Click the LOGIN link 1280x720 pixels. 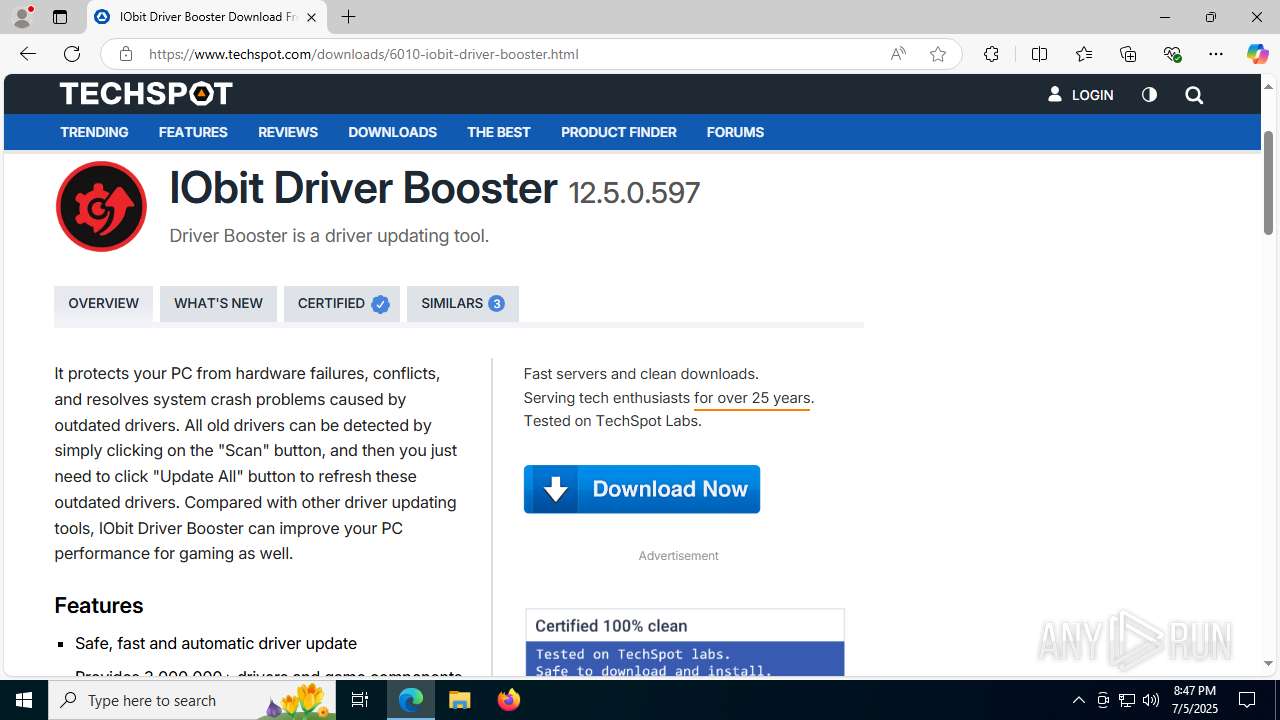click(1080, 95)
